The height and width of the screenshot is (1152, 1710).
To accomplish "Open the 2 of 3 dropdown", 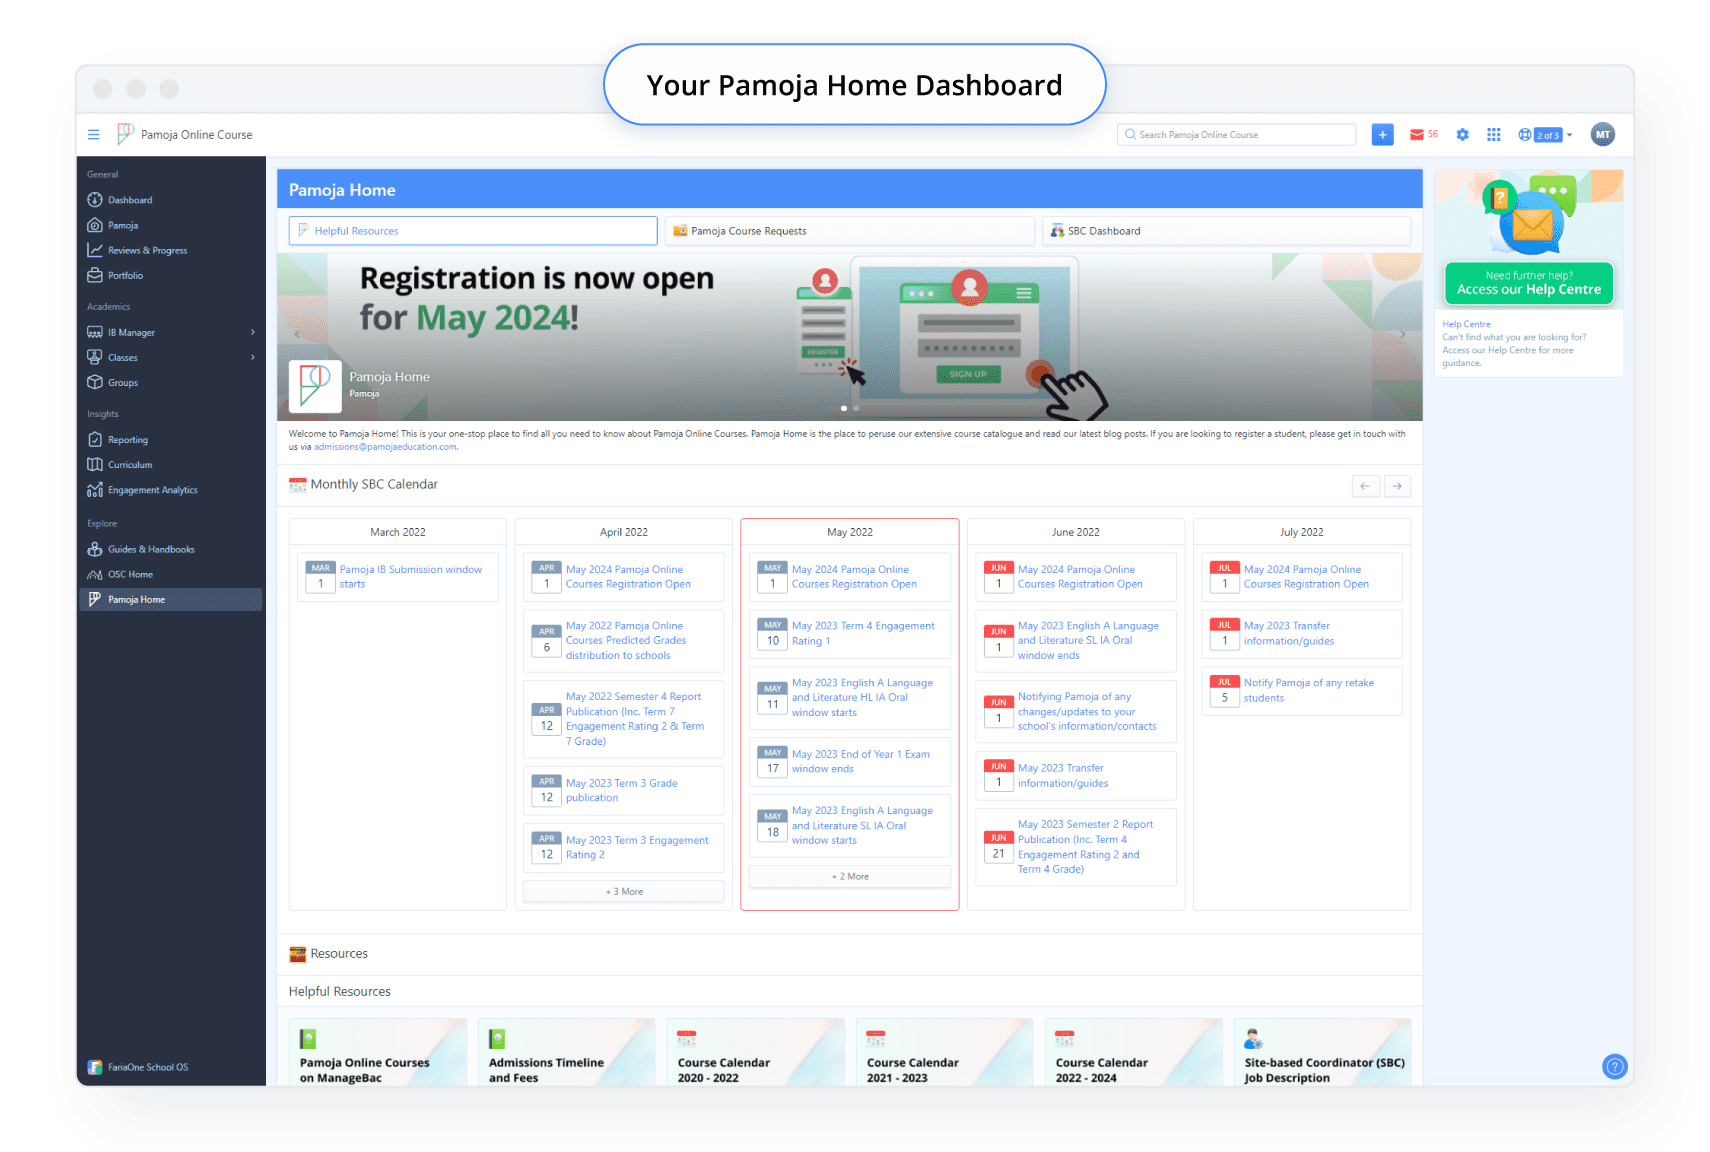I will [x=1546, y=135].
